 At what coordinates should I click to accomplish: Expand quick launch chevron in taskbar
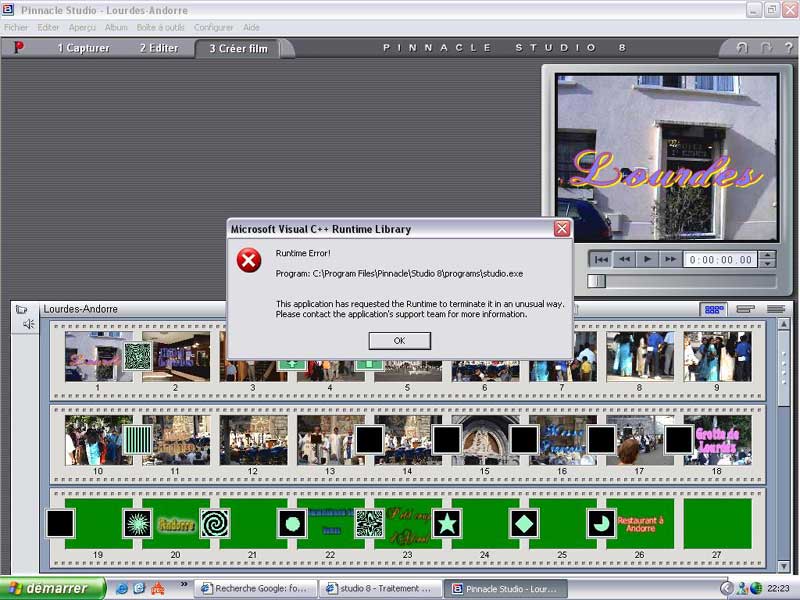tap(184, 584)
